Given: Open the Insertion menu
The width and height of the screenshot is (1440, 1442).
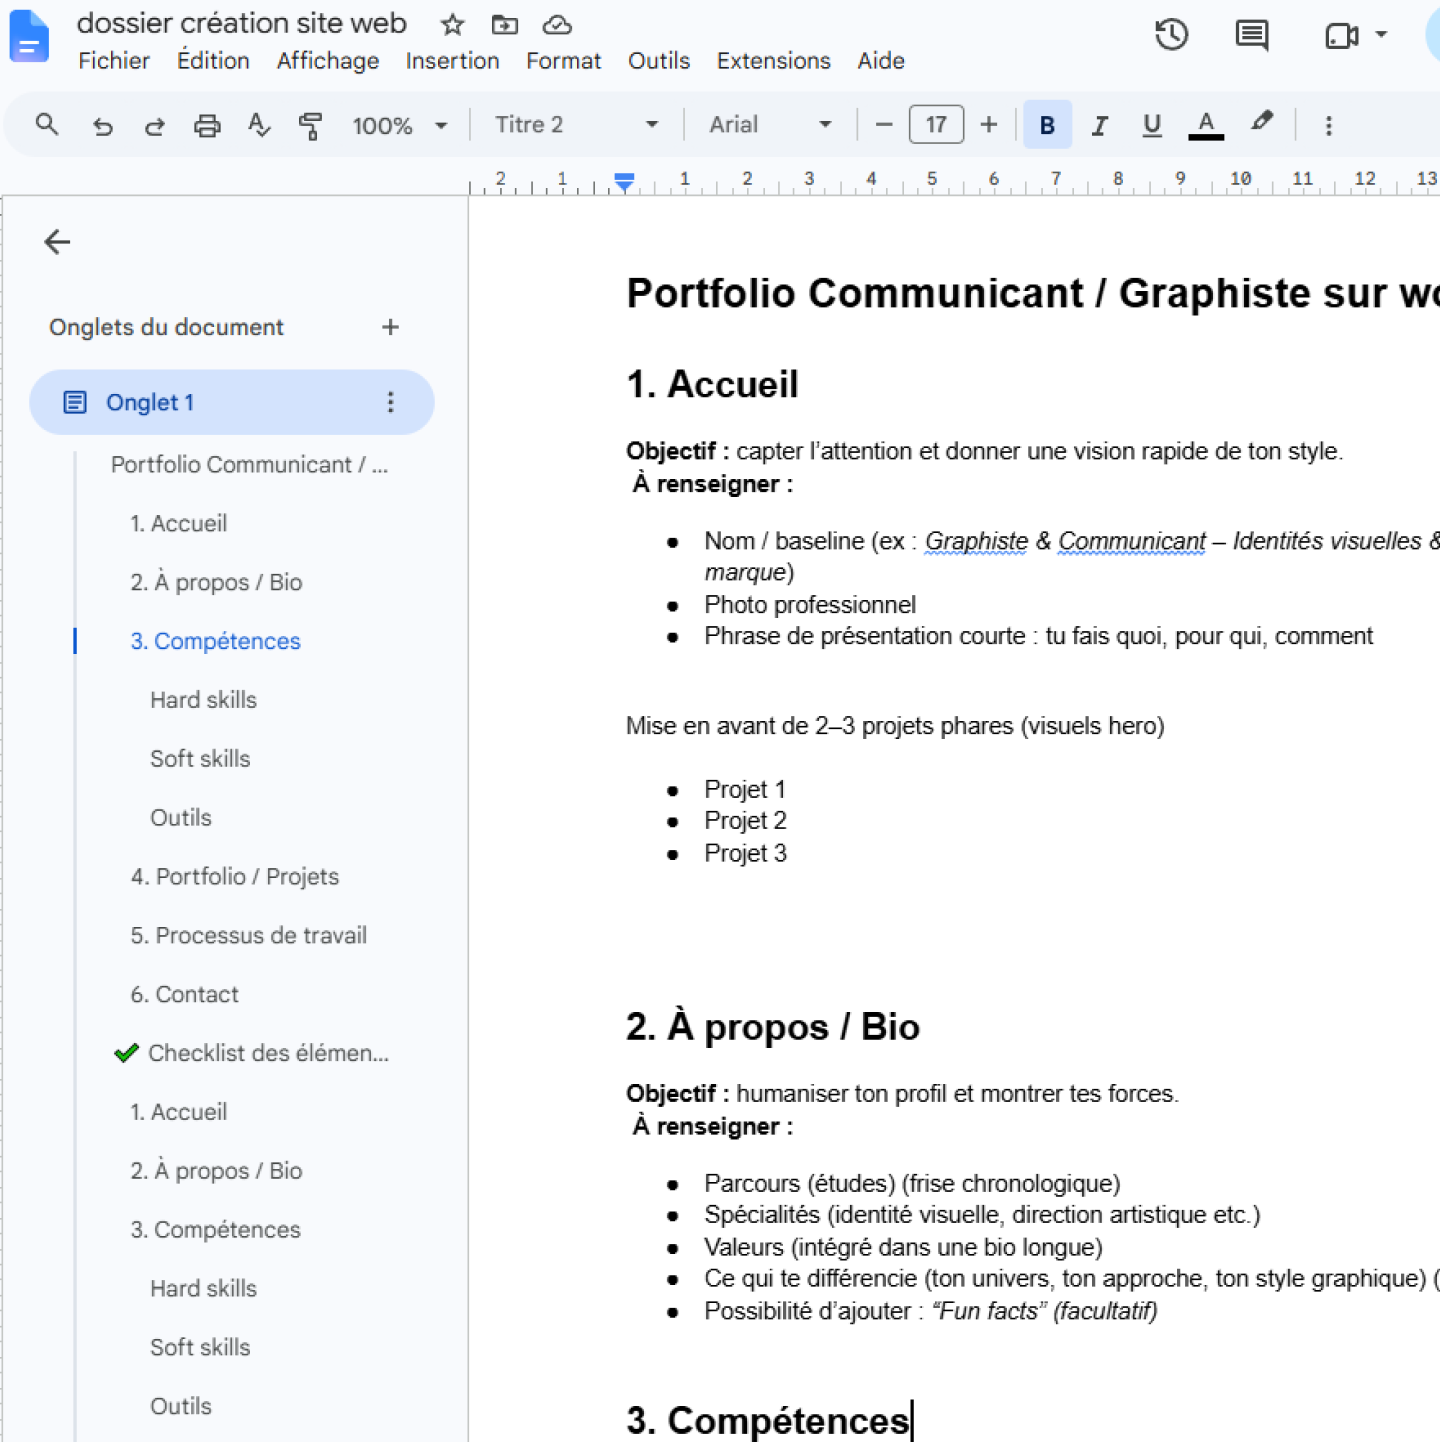Looking at the screenshot, I should coord(452,61).
